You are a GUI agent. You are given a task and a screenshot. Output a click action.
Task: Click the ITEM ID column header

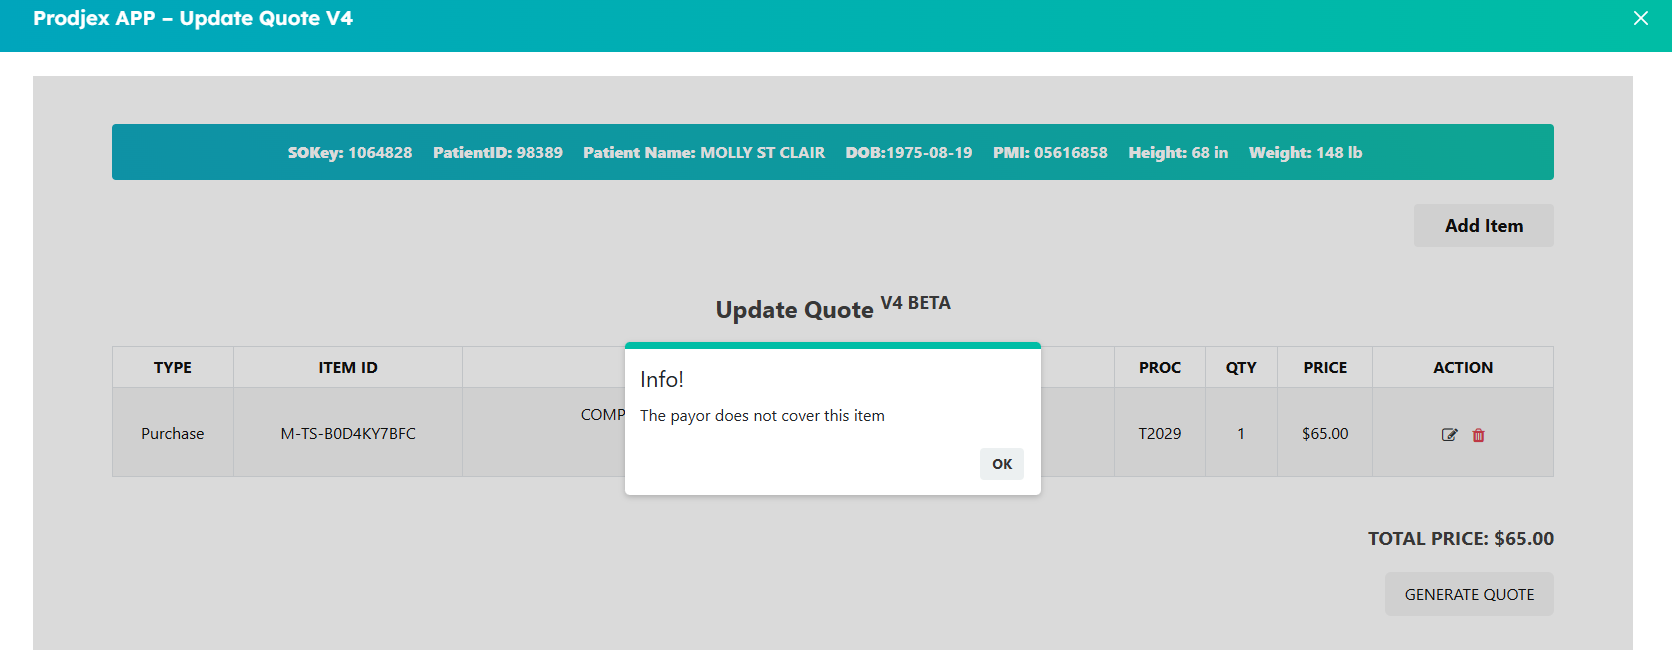[x=348, y=368]
